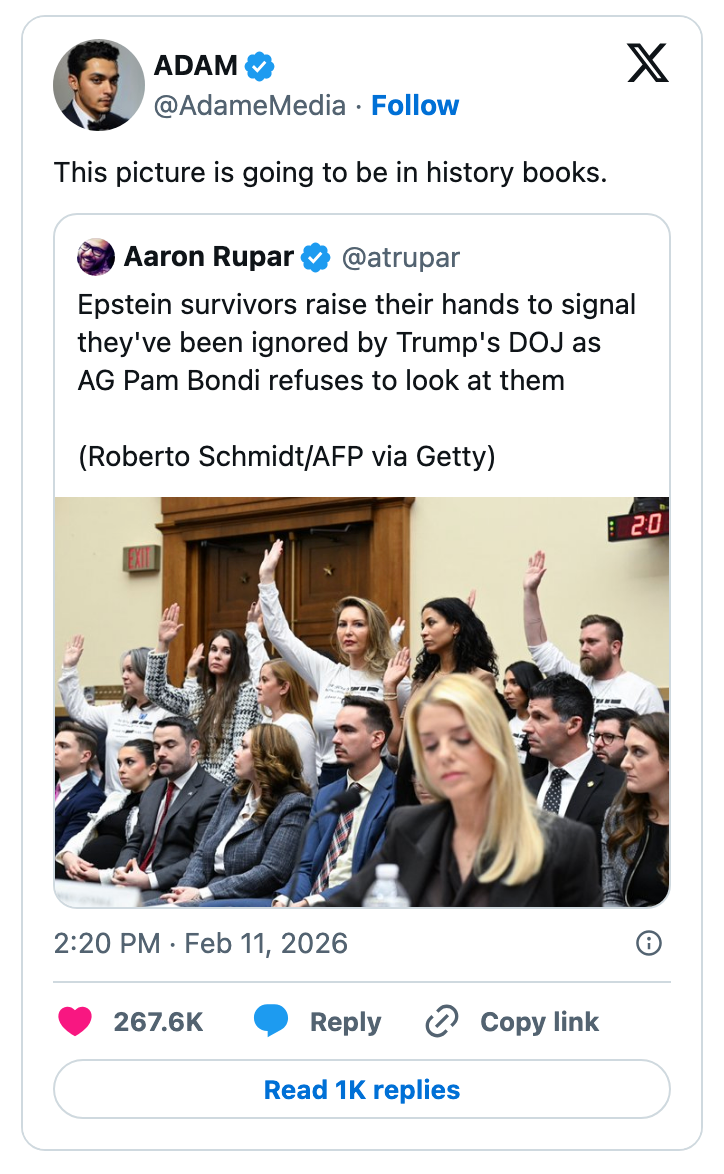724x1174 pixels.
Task: Click the X logo icon
Action: pyautogui.click(x=647, y=64)
